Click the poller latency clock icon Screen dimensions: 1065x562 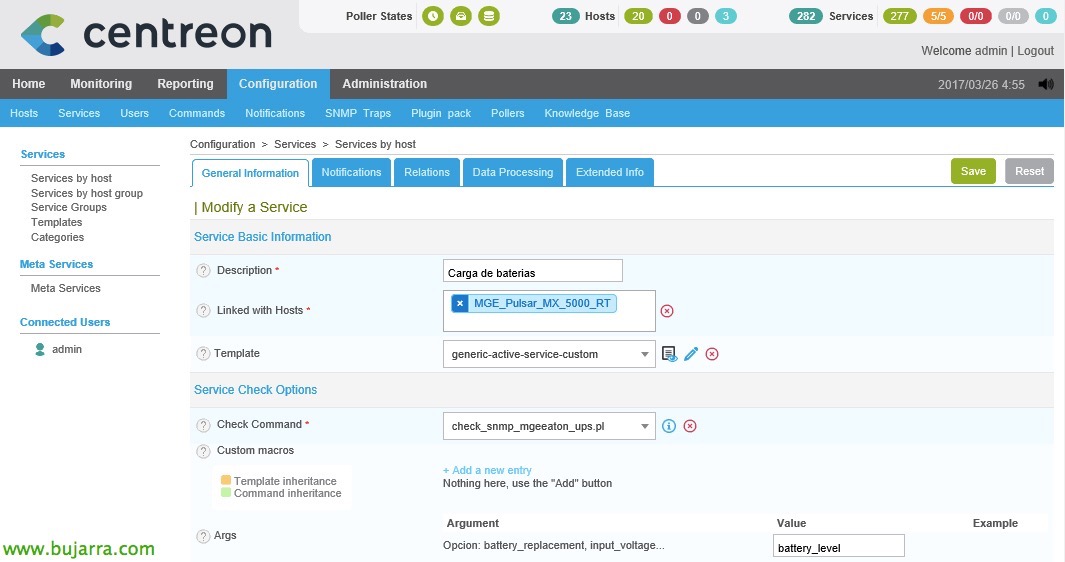(432, 16)
